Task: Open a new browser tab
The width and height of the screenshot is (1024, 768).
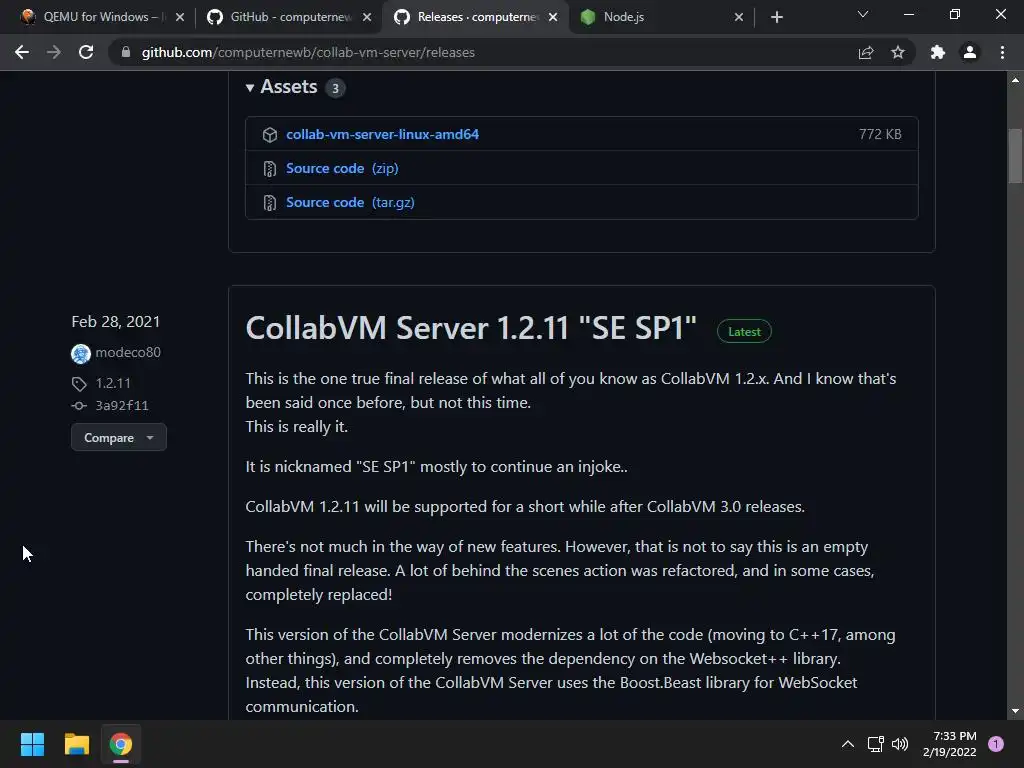Action: click(776, 17)
